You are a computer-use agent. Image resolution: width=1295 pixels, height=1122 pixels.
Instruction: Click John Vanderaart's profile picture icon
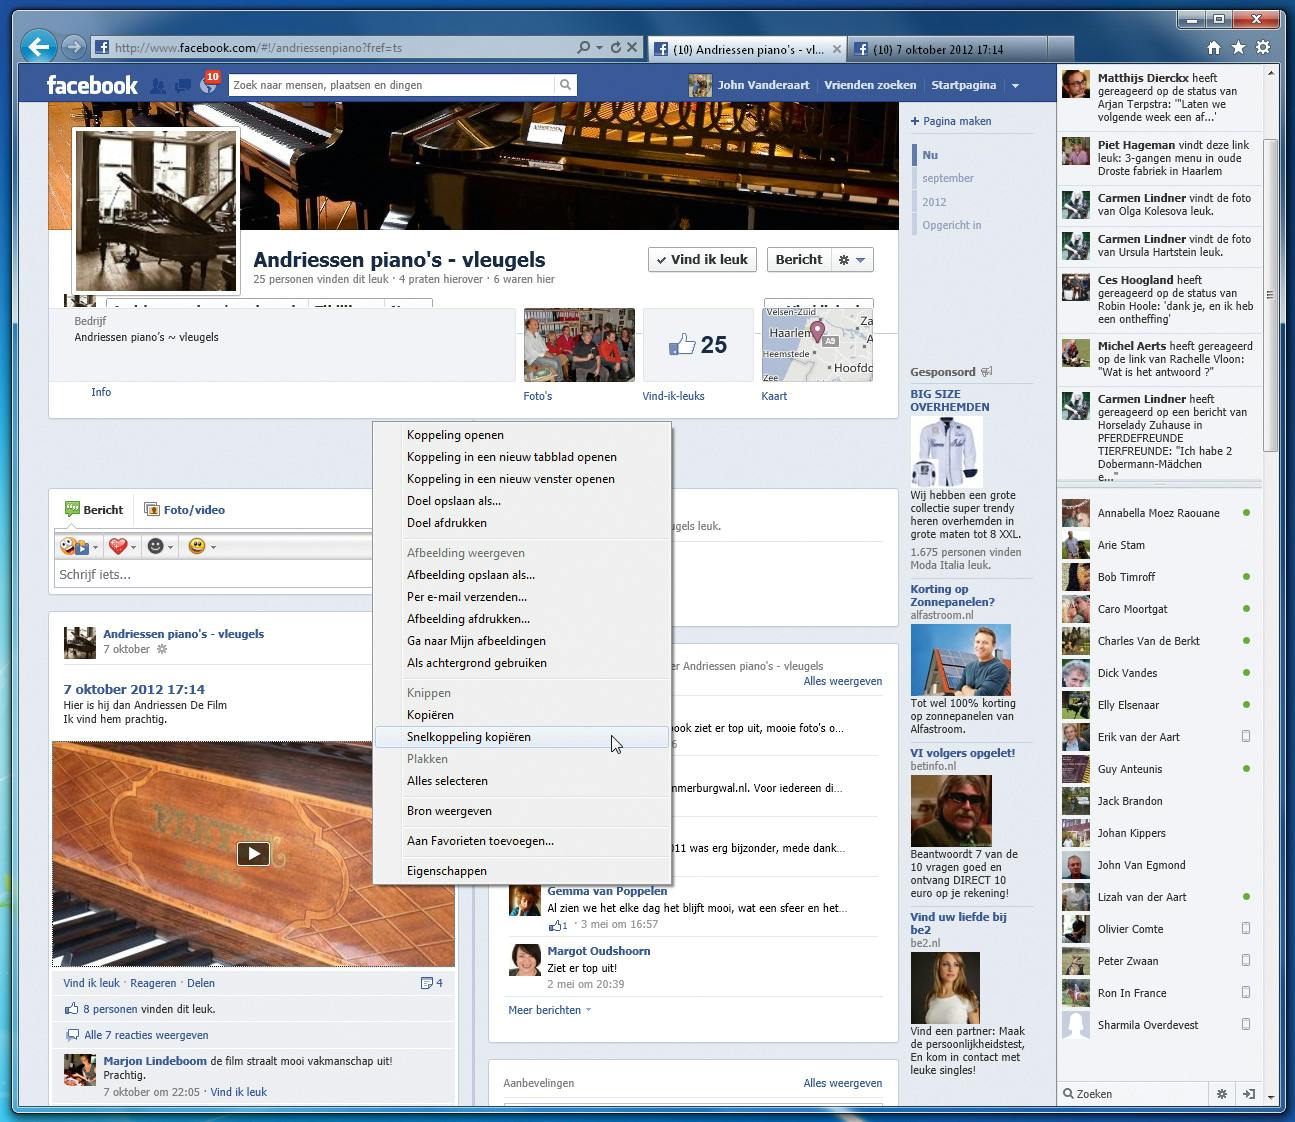coord(701,85)
